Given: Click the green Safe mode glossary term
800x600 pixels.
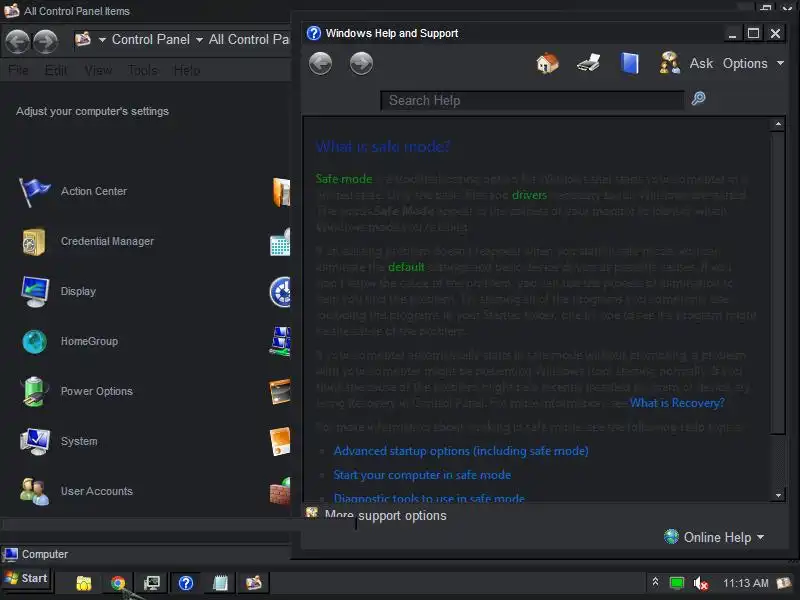Looking at the screenshot, I should coord(344,179).
